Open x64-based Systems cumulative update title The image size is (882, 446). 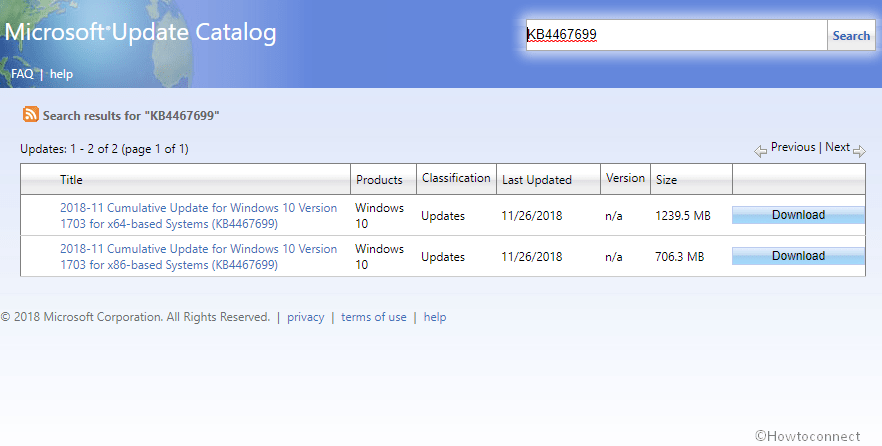199,215
